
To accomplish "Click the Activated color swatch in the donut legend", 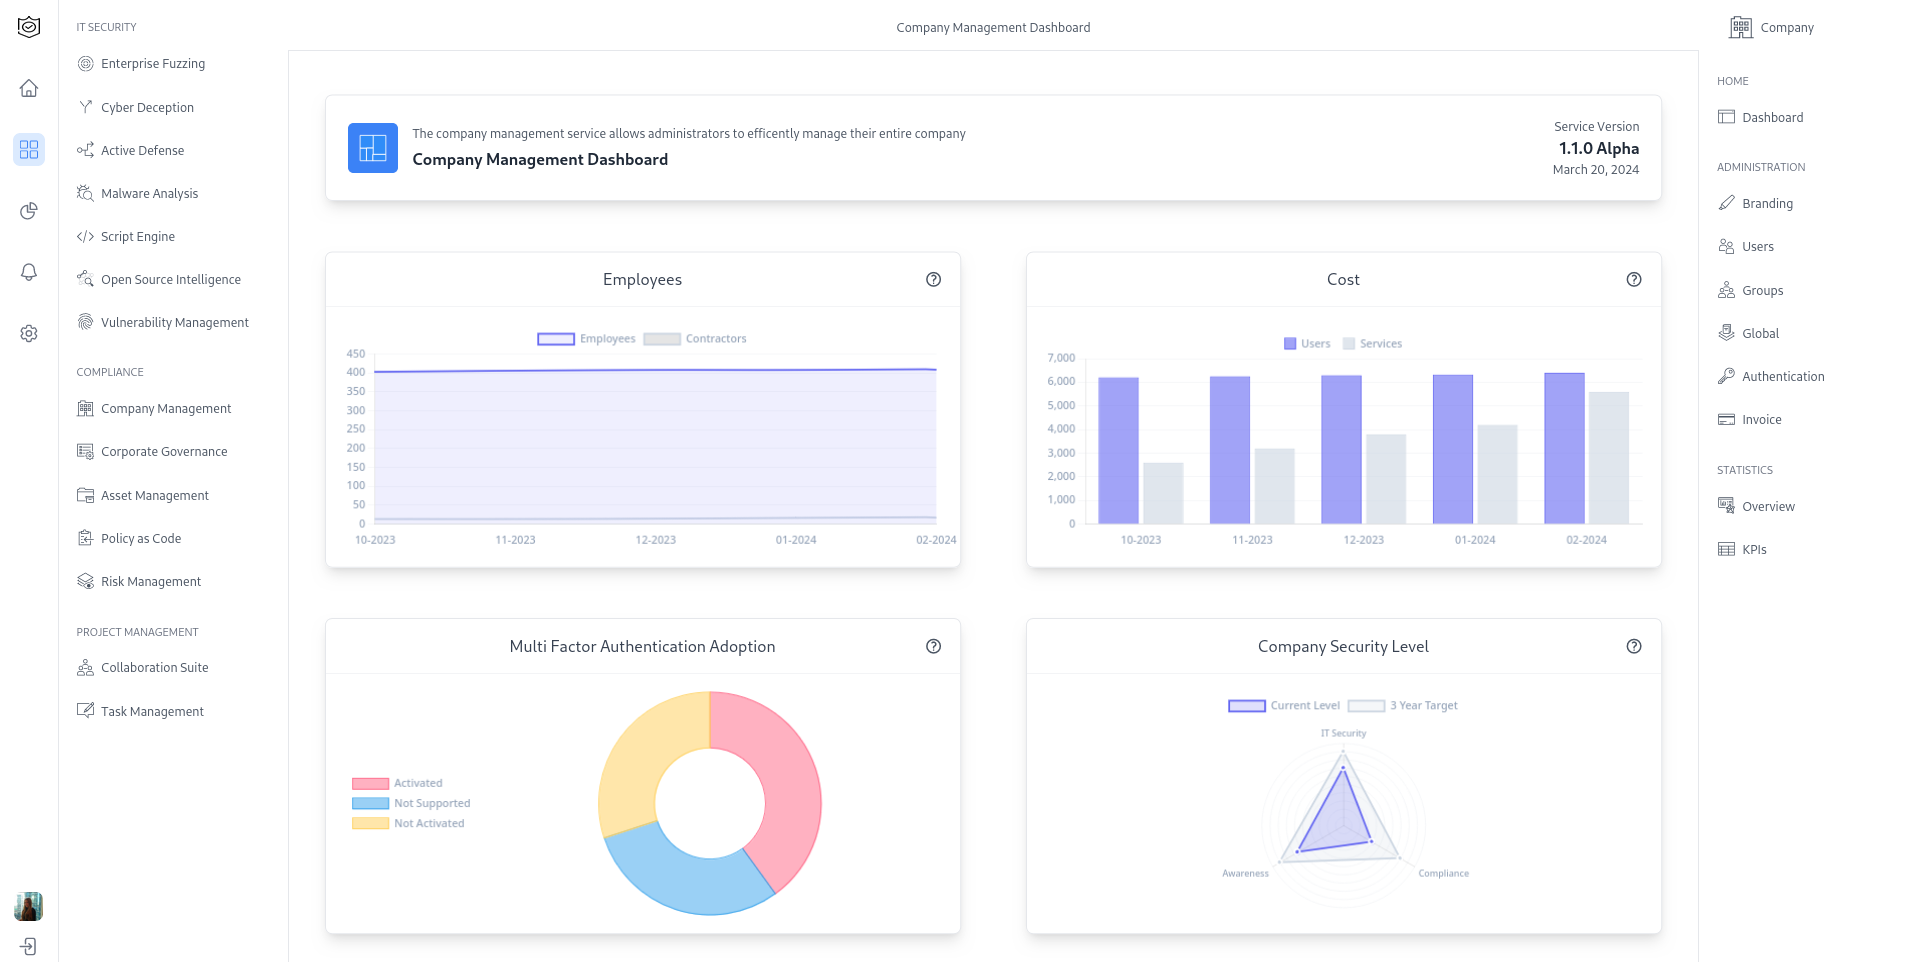I will click(369, 783).
